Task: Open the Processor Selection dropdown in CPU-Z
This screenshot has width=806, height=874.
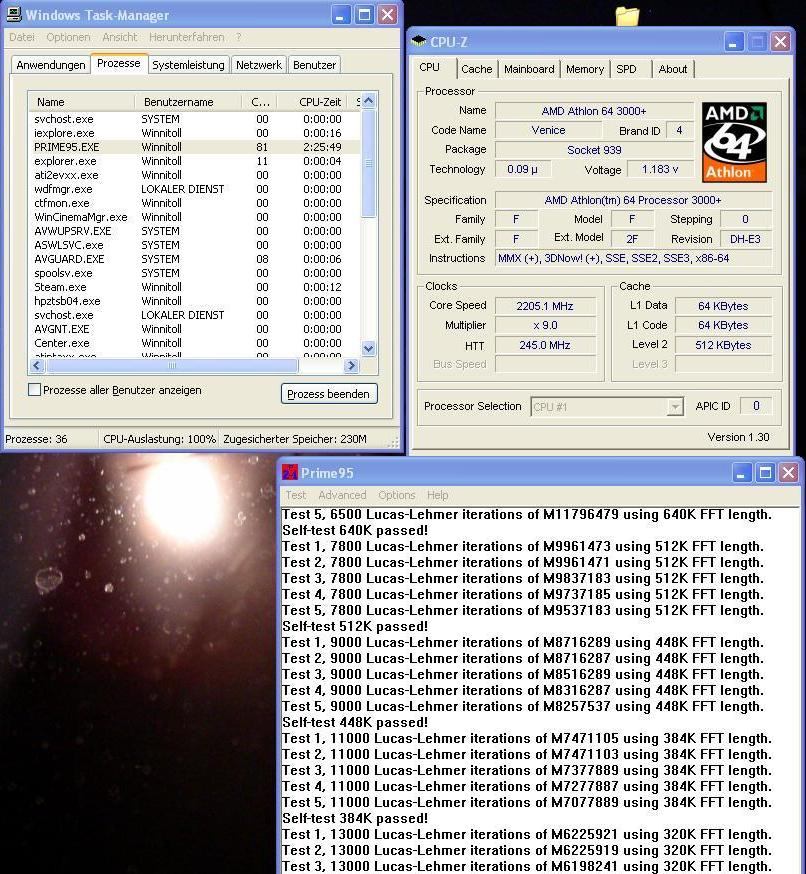Action: 675,407
